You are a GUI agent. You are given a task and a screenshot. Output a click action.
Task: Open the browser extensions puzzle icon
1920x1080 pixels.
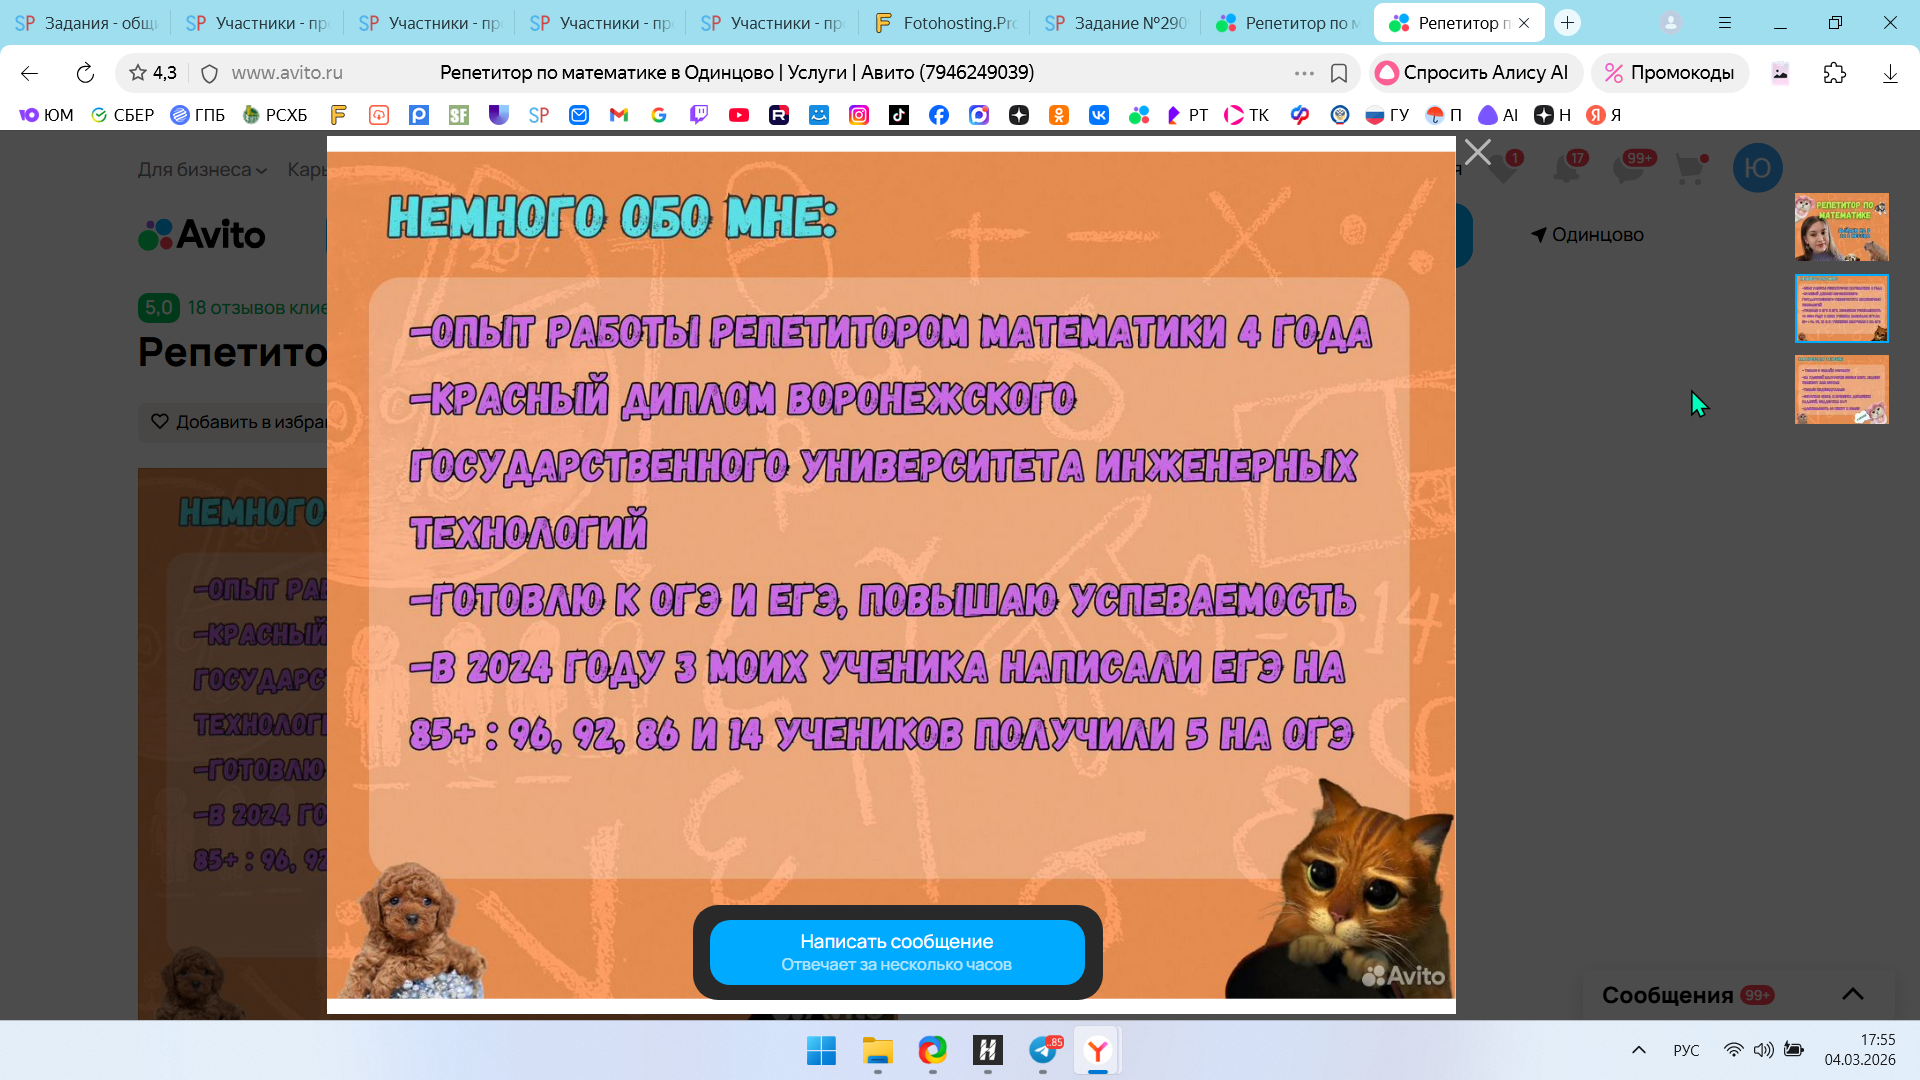click(x=1834, y=73)
